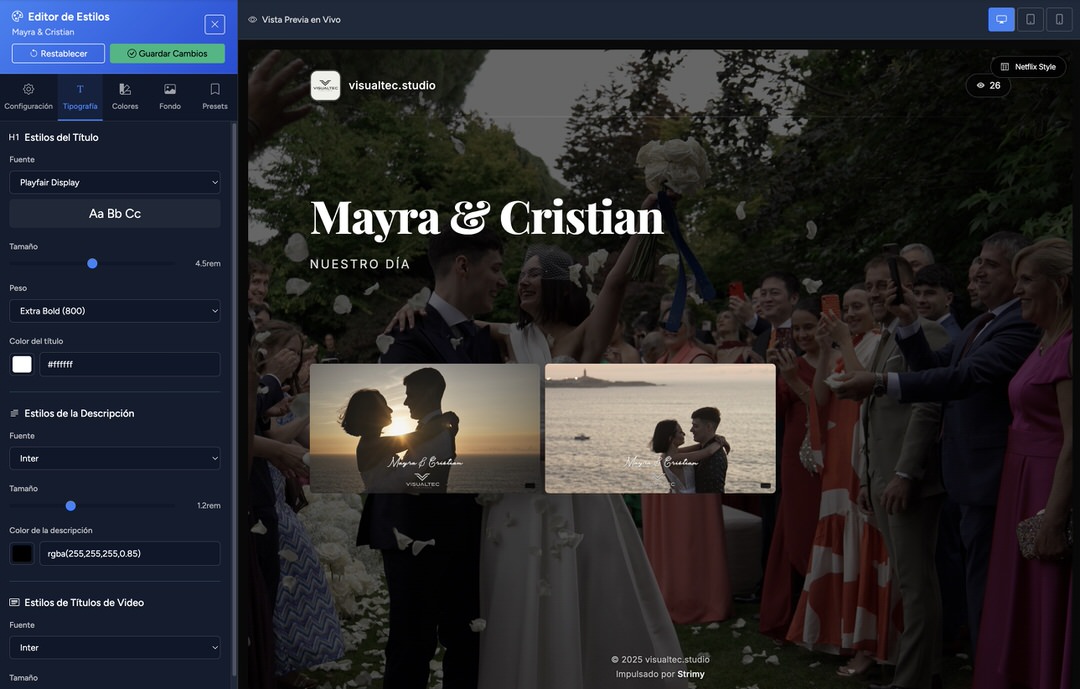Click the eye icon showing 26 views

coord(978,83)
